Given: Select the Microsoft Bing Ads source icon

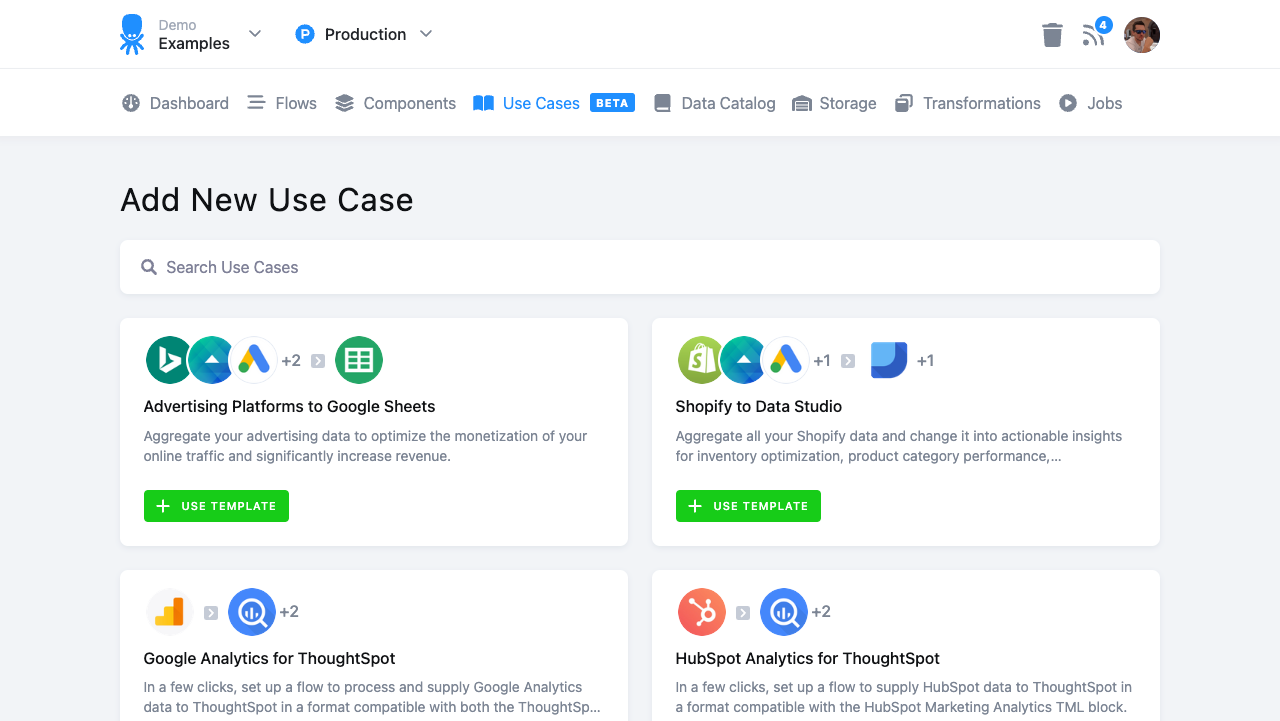Looking at the screenshot, I should pyautogui.click(x=168, y=360).
